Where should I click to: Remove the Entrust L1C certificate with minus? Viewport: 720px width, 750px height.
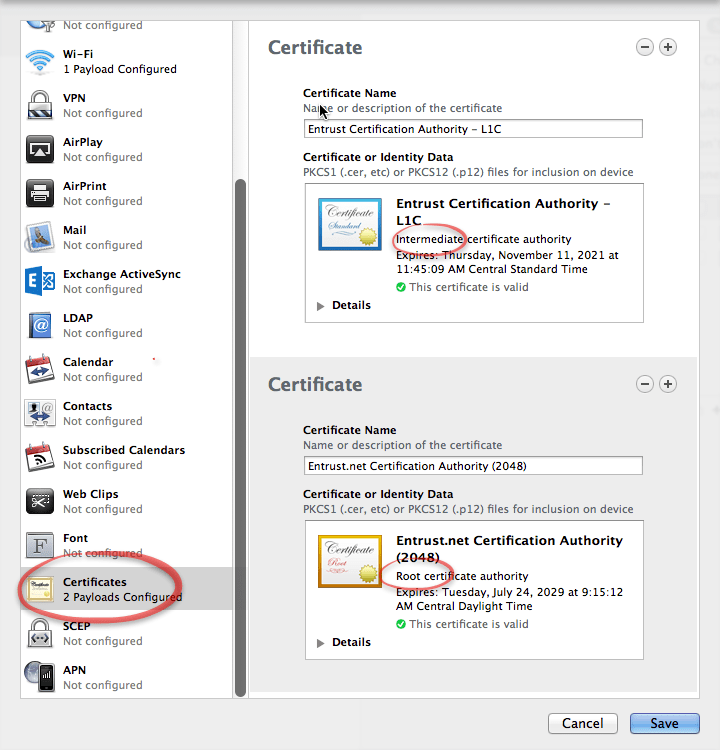click(644, 47)
